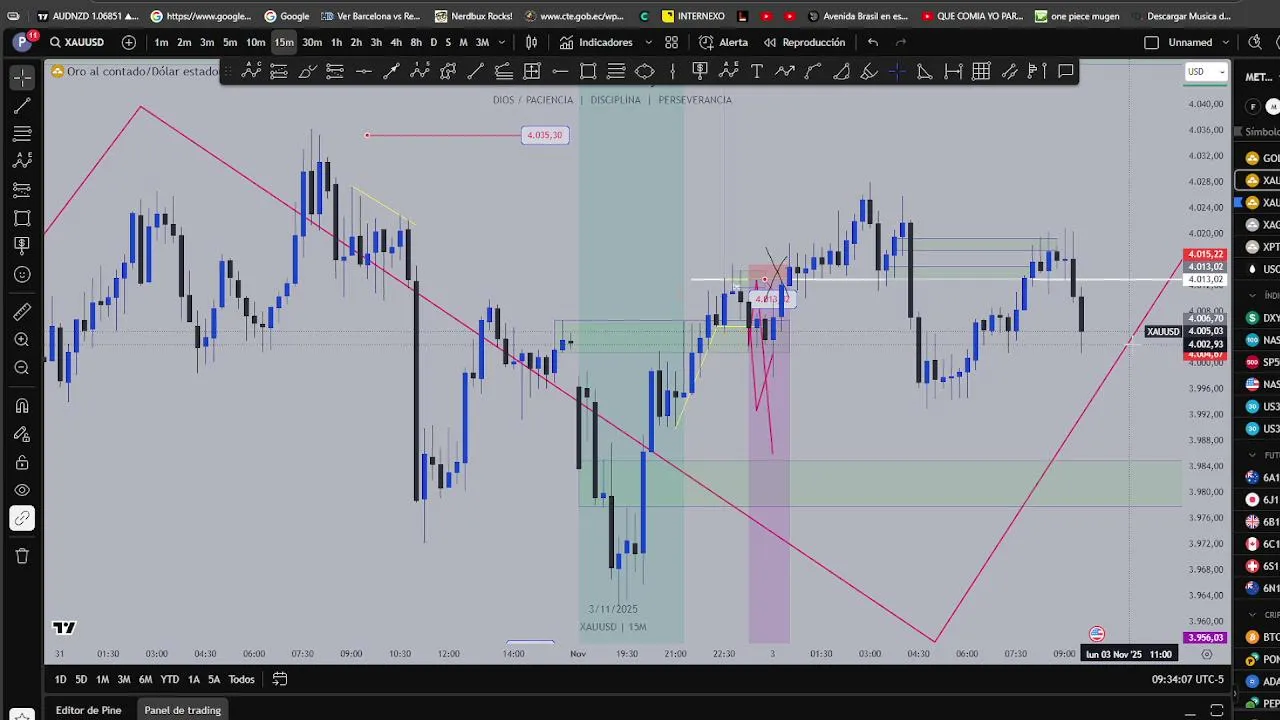Click the economic event flag on time axis

[x=1097, y=634]
